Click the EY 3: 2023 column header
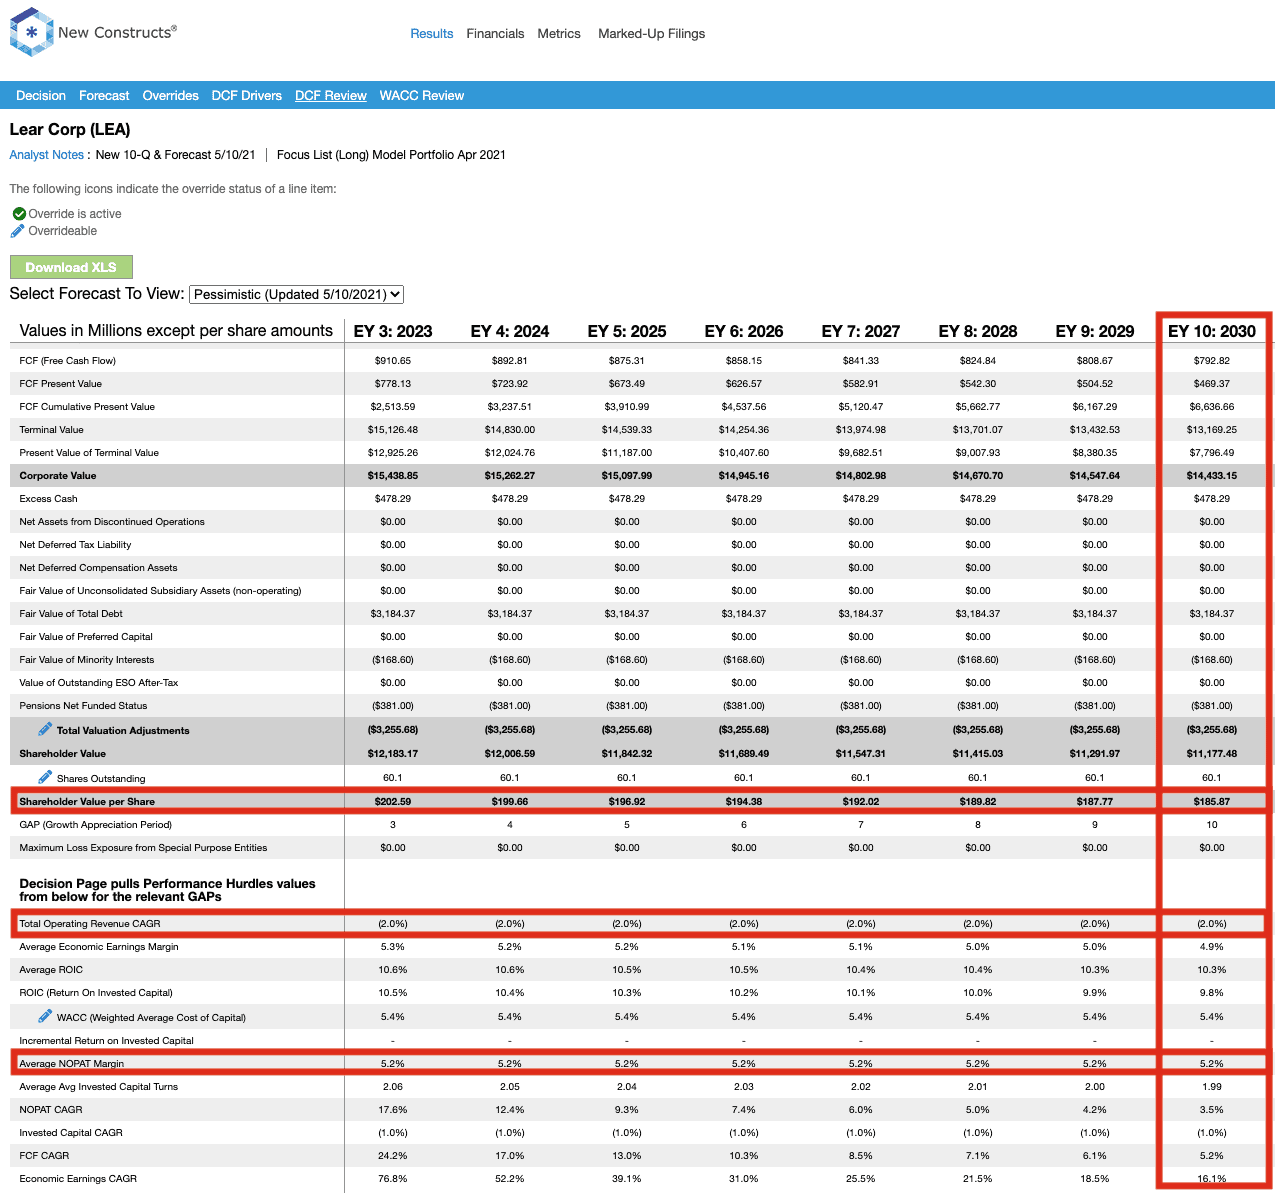 [x=393, y=331]
